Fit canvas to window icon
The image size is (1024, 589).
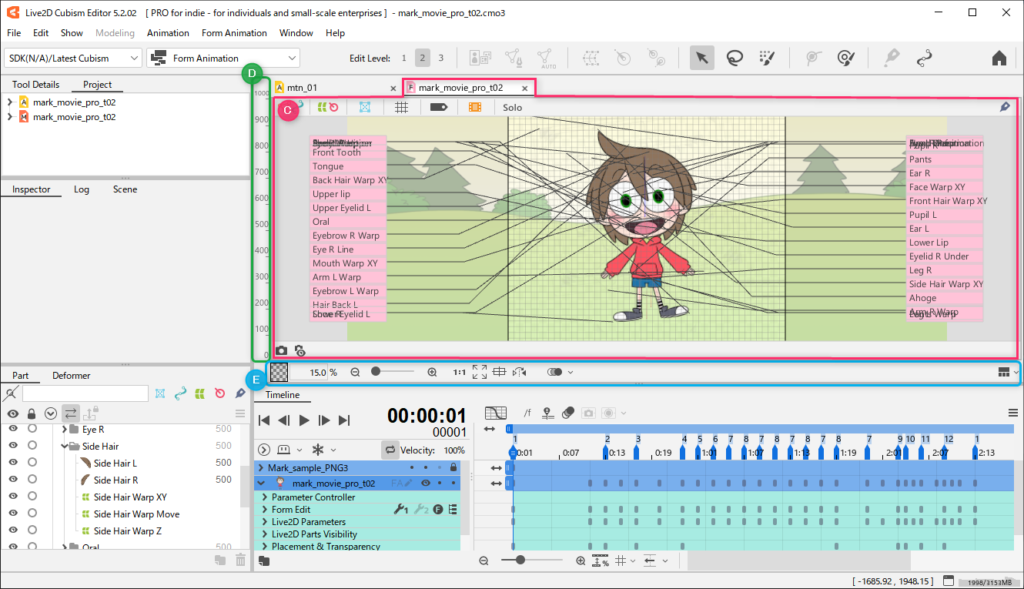point(479,372)
